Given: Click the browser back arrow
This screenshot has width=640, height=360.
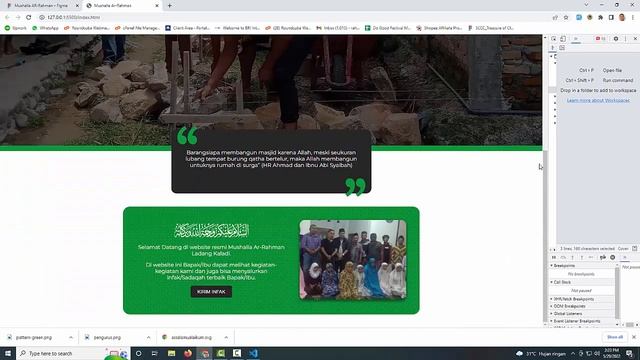Looking at the screenshot, I should point(7,17).
